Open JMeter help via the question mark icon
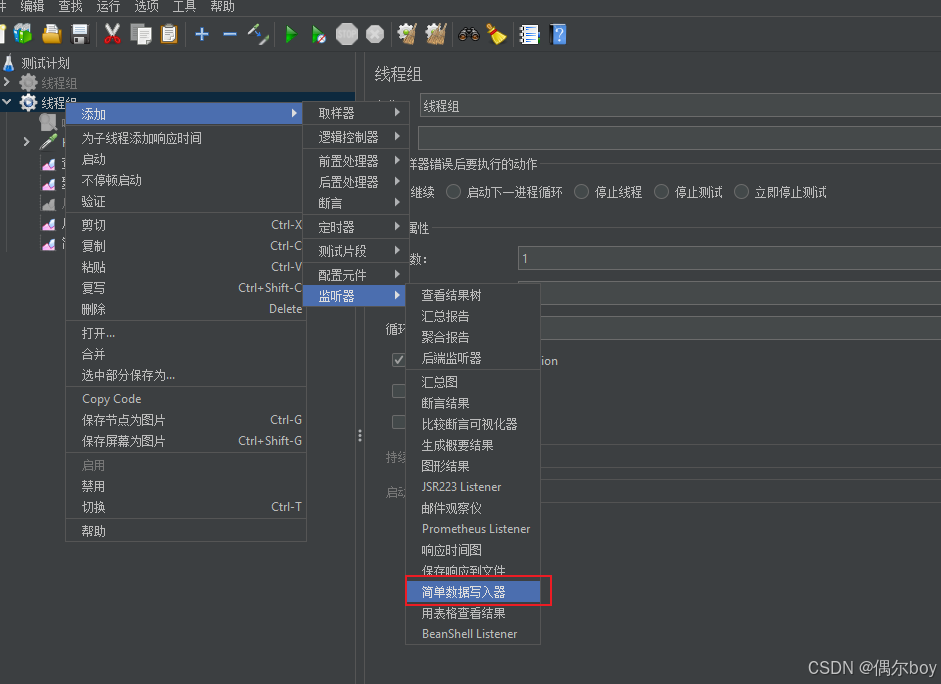Image resolution: width=941 pixels, height=684 pixels. [558, 33]
